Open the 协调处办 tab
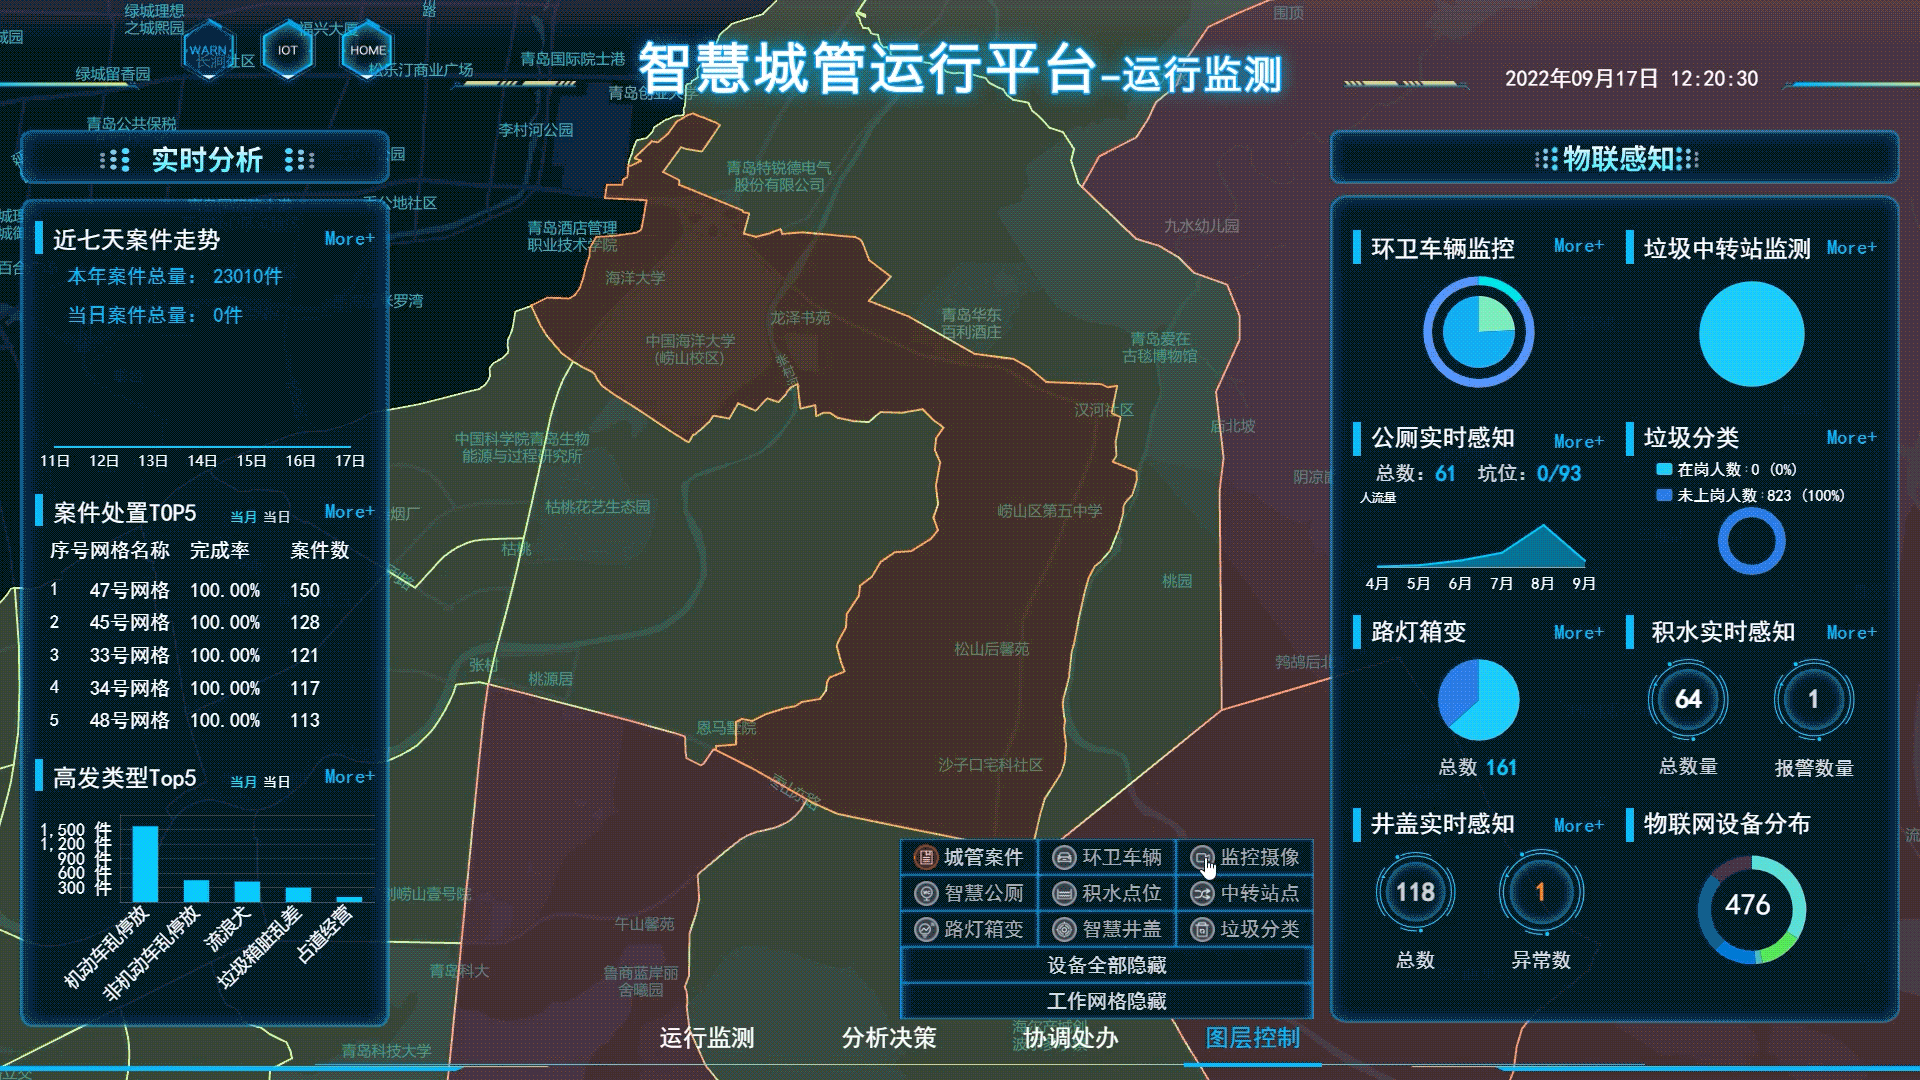 tap(1070, 1038)
